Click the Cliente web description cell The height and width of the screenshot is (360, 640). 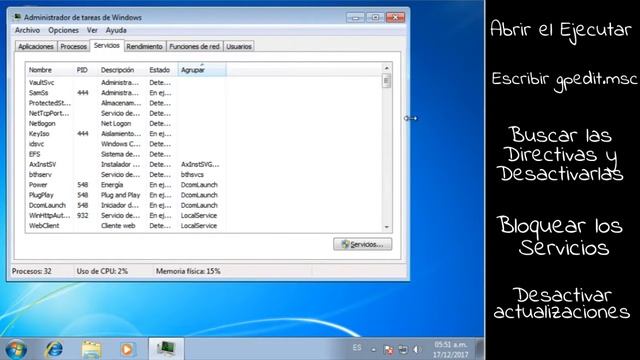pyautogui.click(x=118, y=225)
